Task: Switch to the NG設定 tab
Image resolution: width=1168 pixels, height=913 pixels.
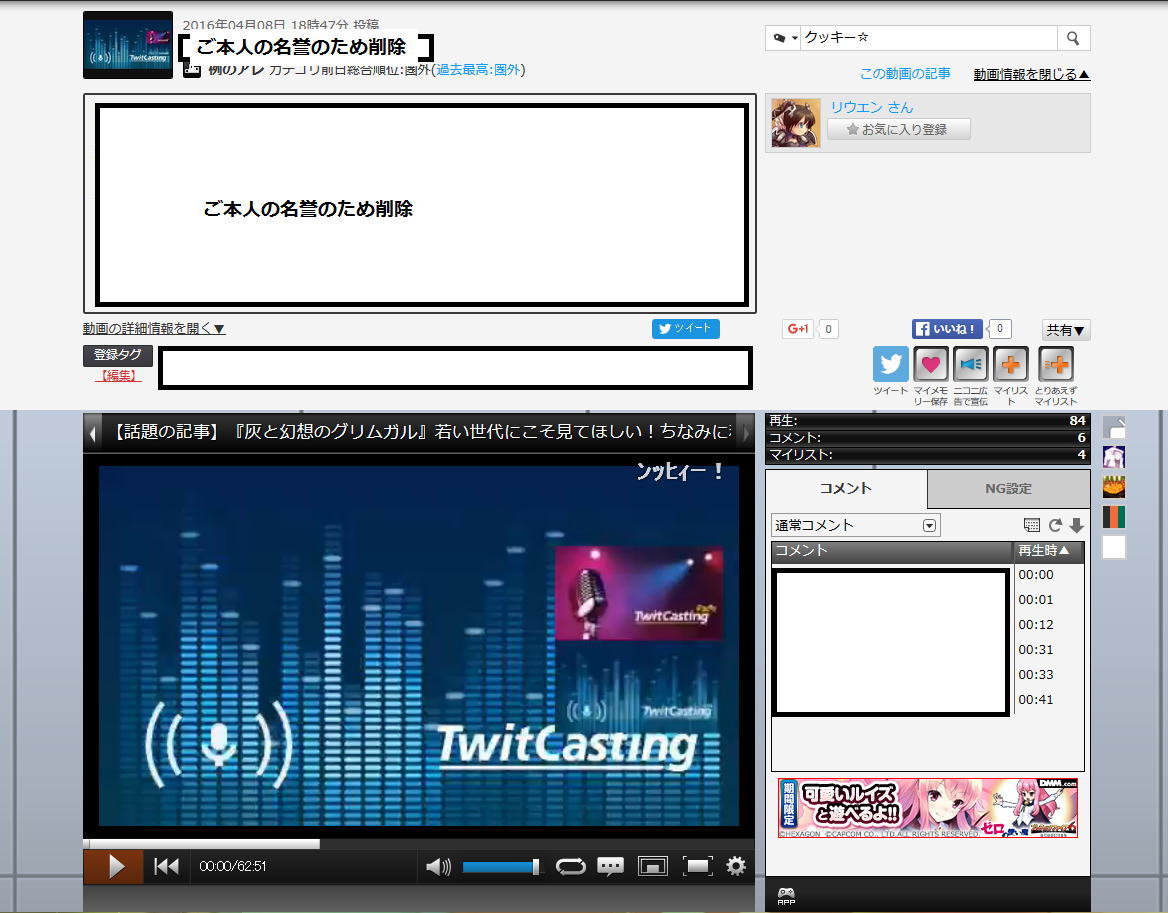Action: (1009, 489)
